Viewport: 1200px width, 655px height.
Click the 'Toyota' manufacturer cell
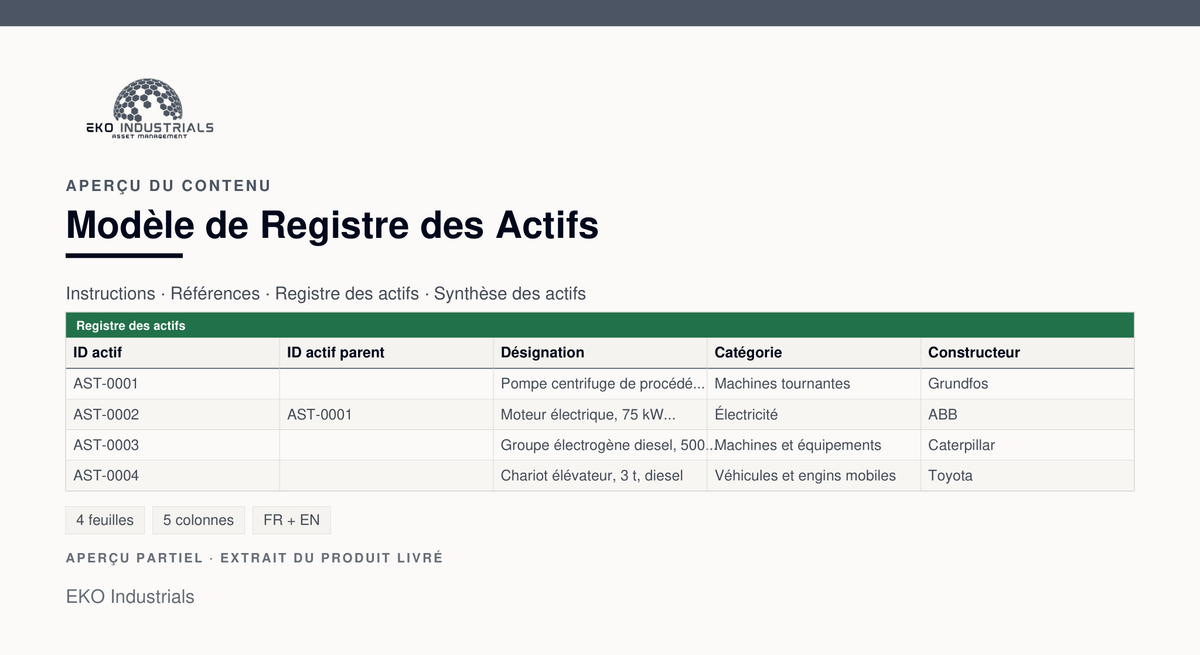[1027, 476]
